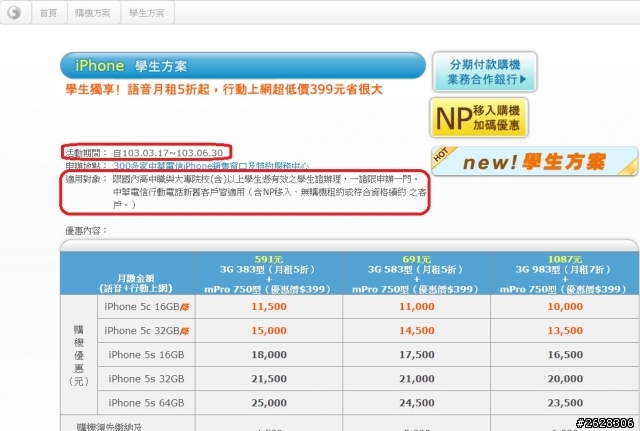
Task: Click price 11,000 in the 691元 column
Action: (x=416, y=307)
